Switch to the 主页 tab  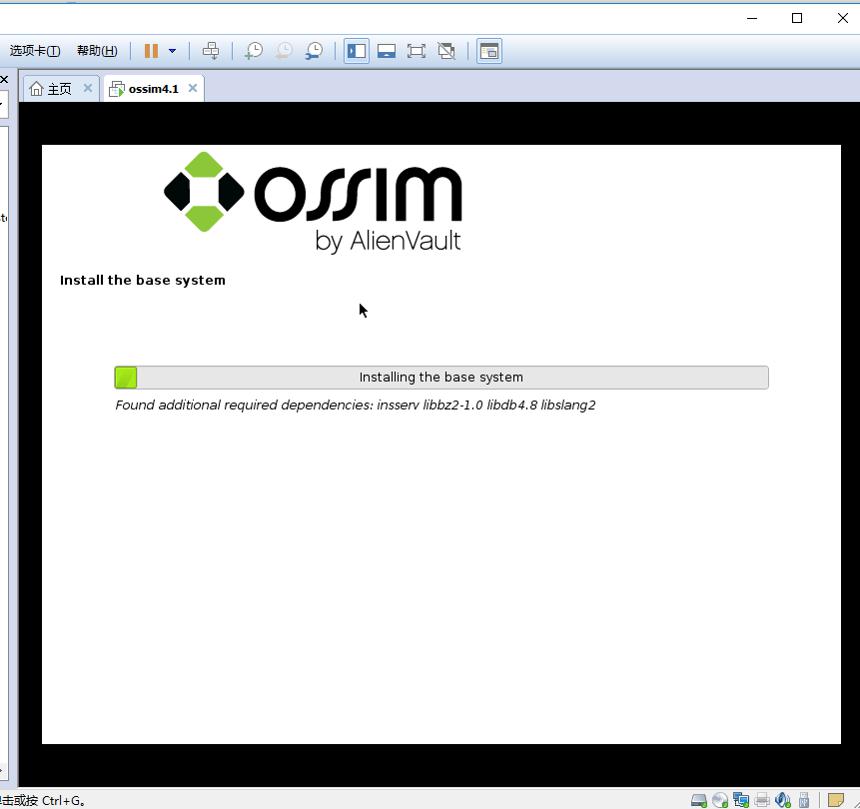52,89
